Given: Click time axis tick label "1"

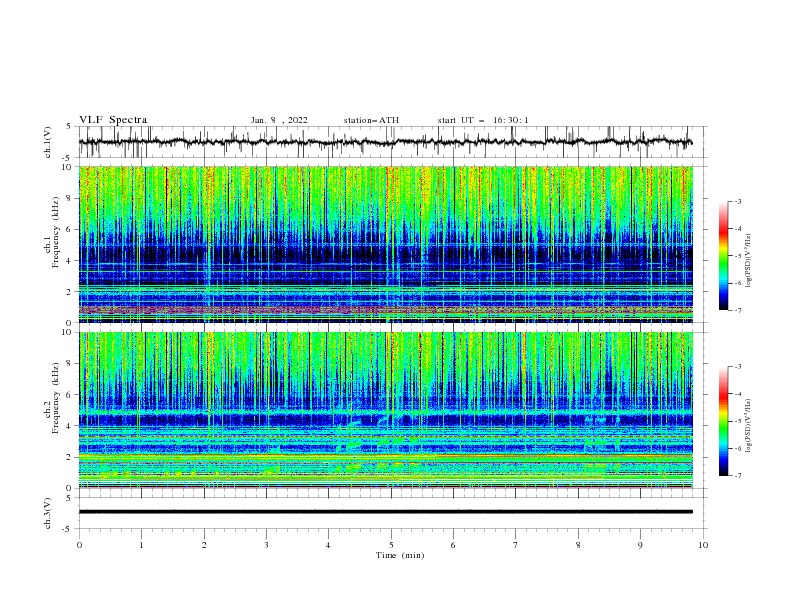Looking at the screenshot, I should click(141, 545).
